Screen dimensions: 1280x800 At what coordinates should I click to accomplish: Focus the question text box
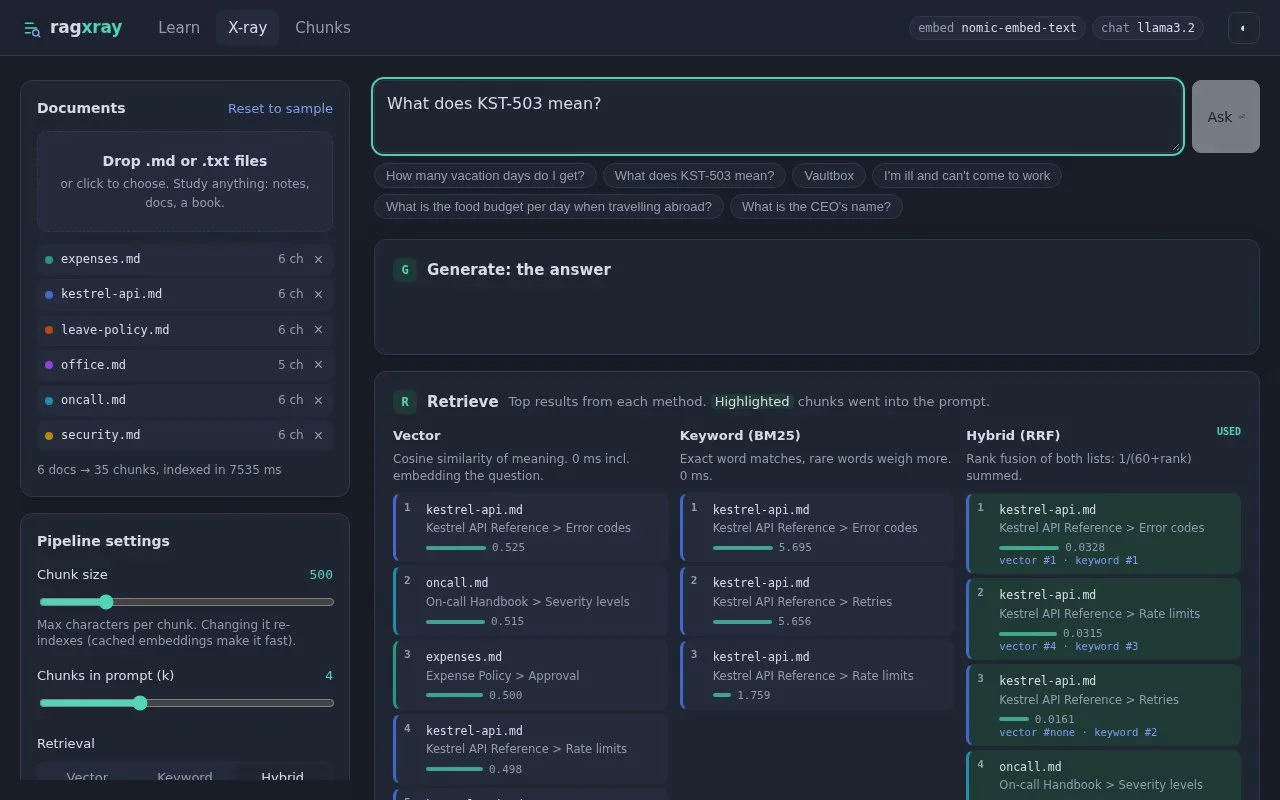tap(778, 117)
